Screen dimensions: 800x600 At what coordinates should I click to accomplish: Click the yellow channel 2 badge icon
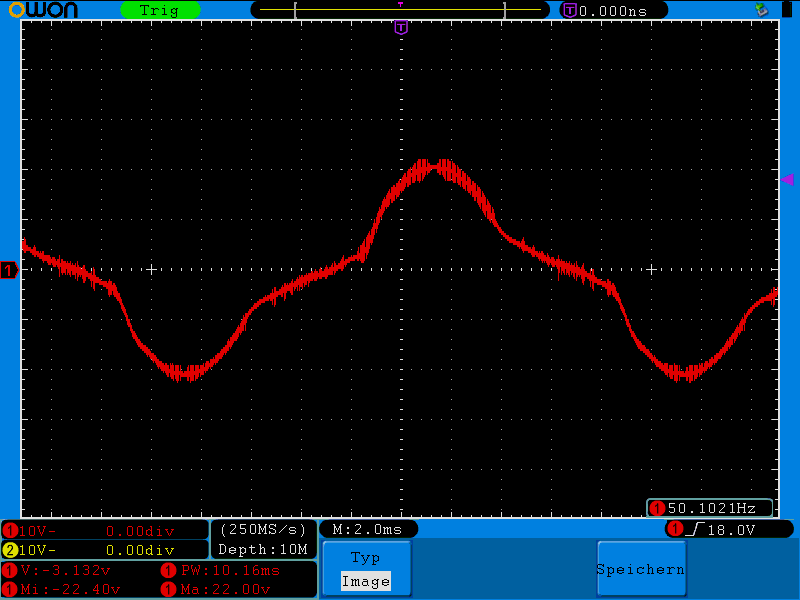point(10,550)
